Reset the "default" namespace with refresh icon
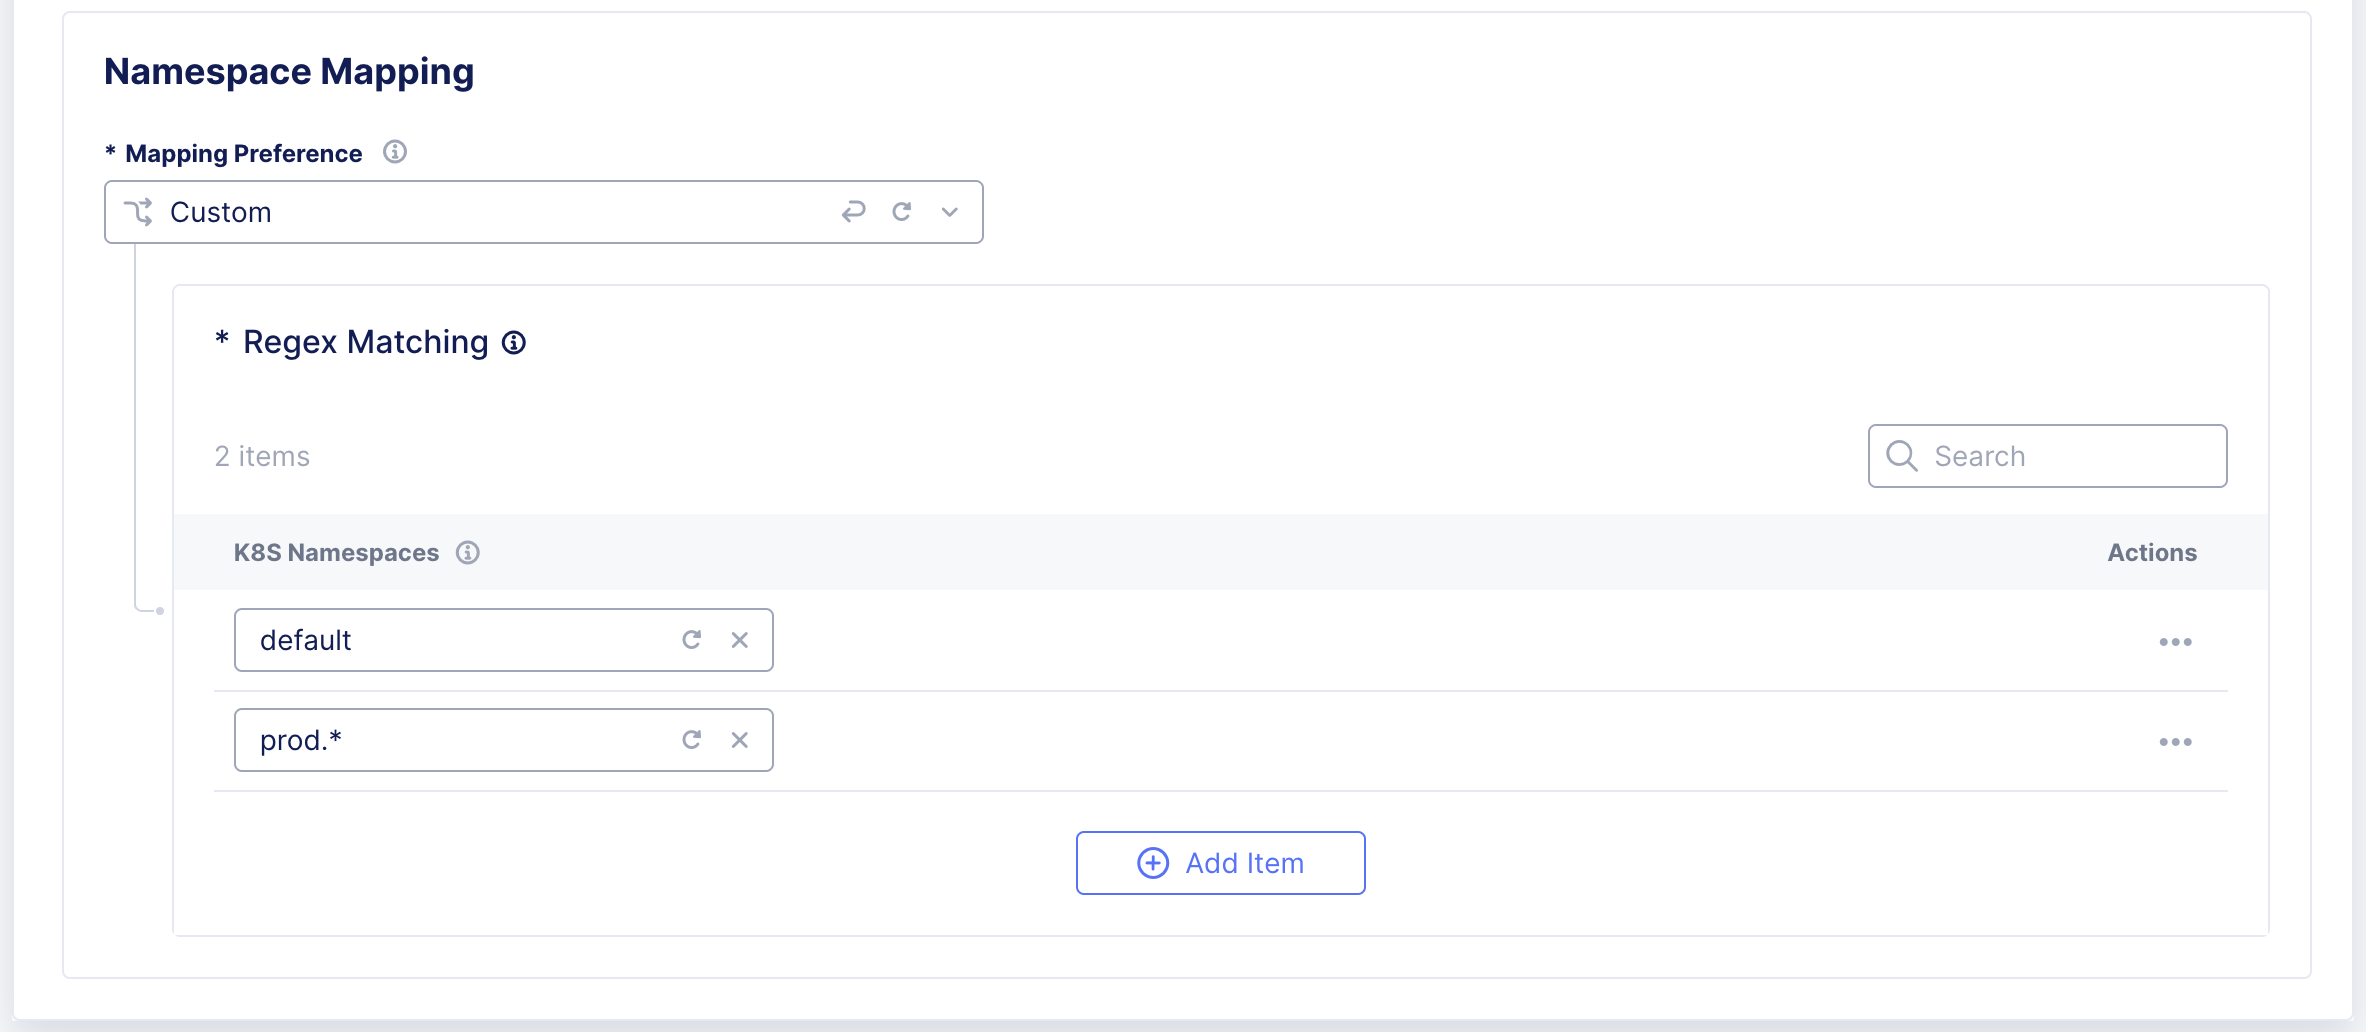 691,640
